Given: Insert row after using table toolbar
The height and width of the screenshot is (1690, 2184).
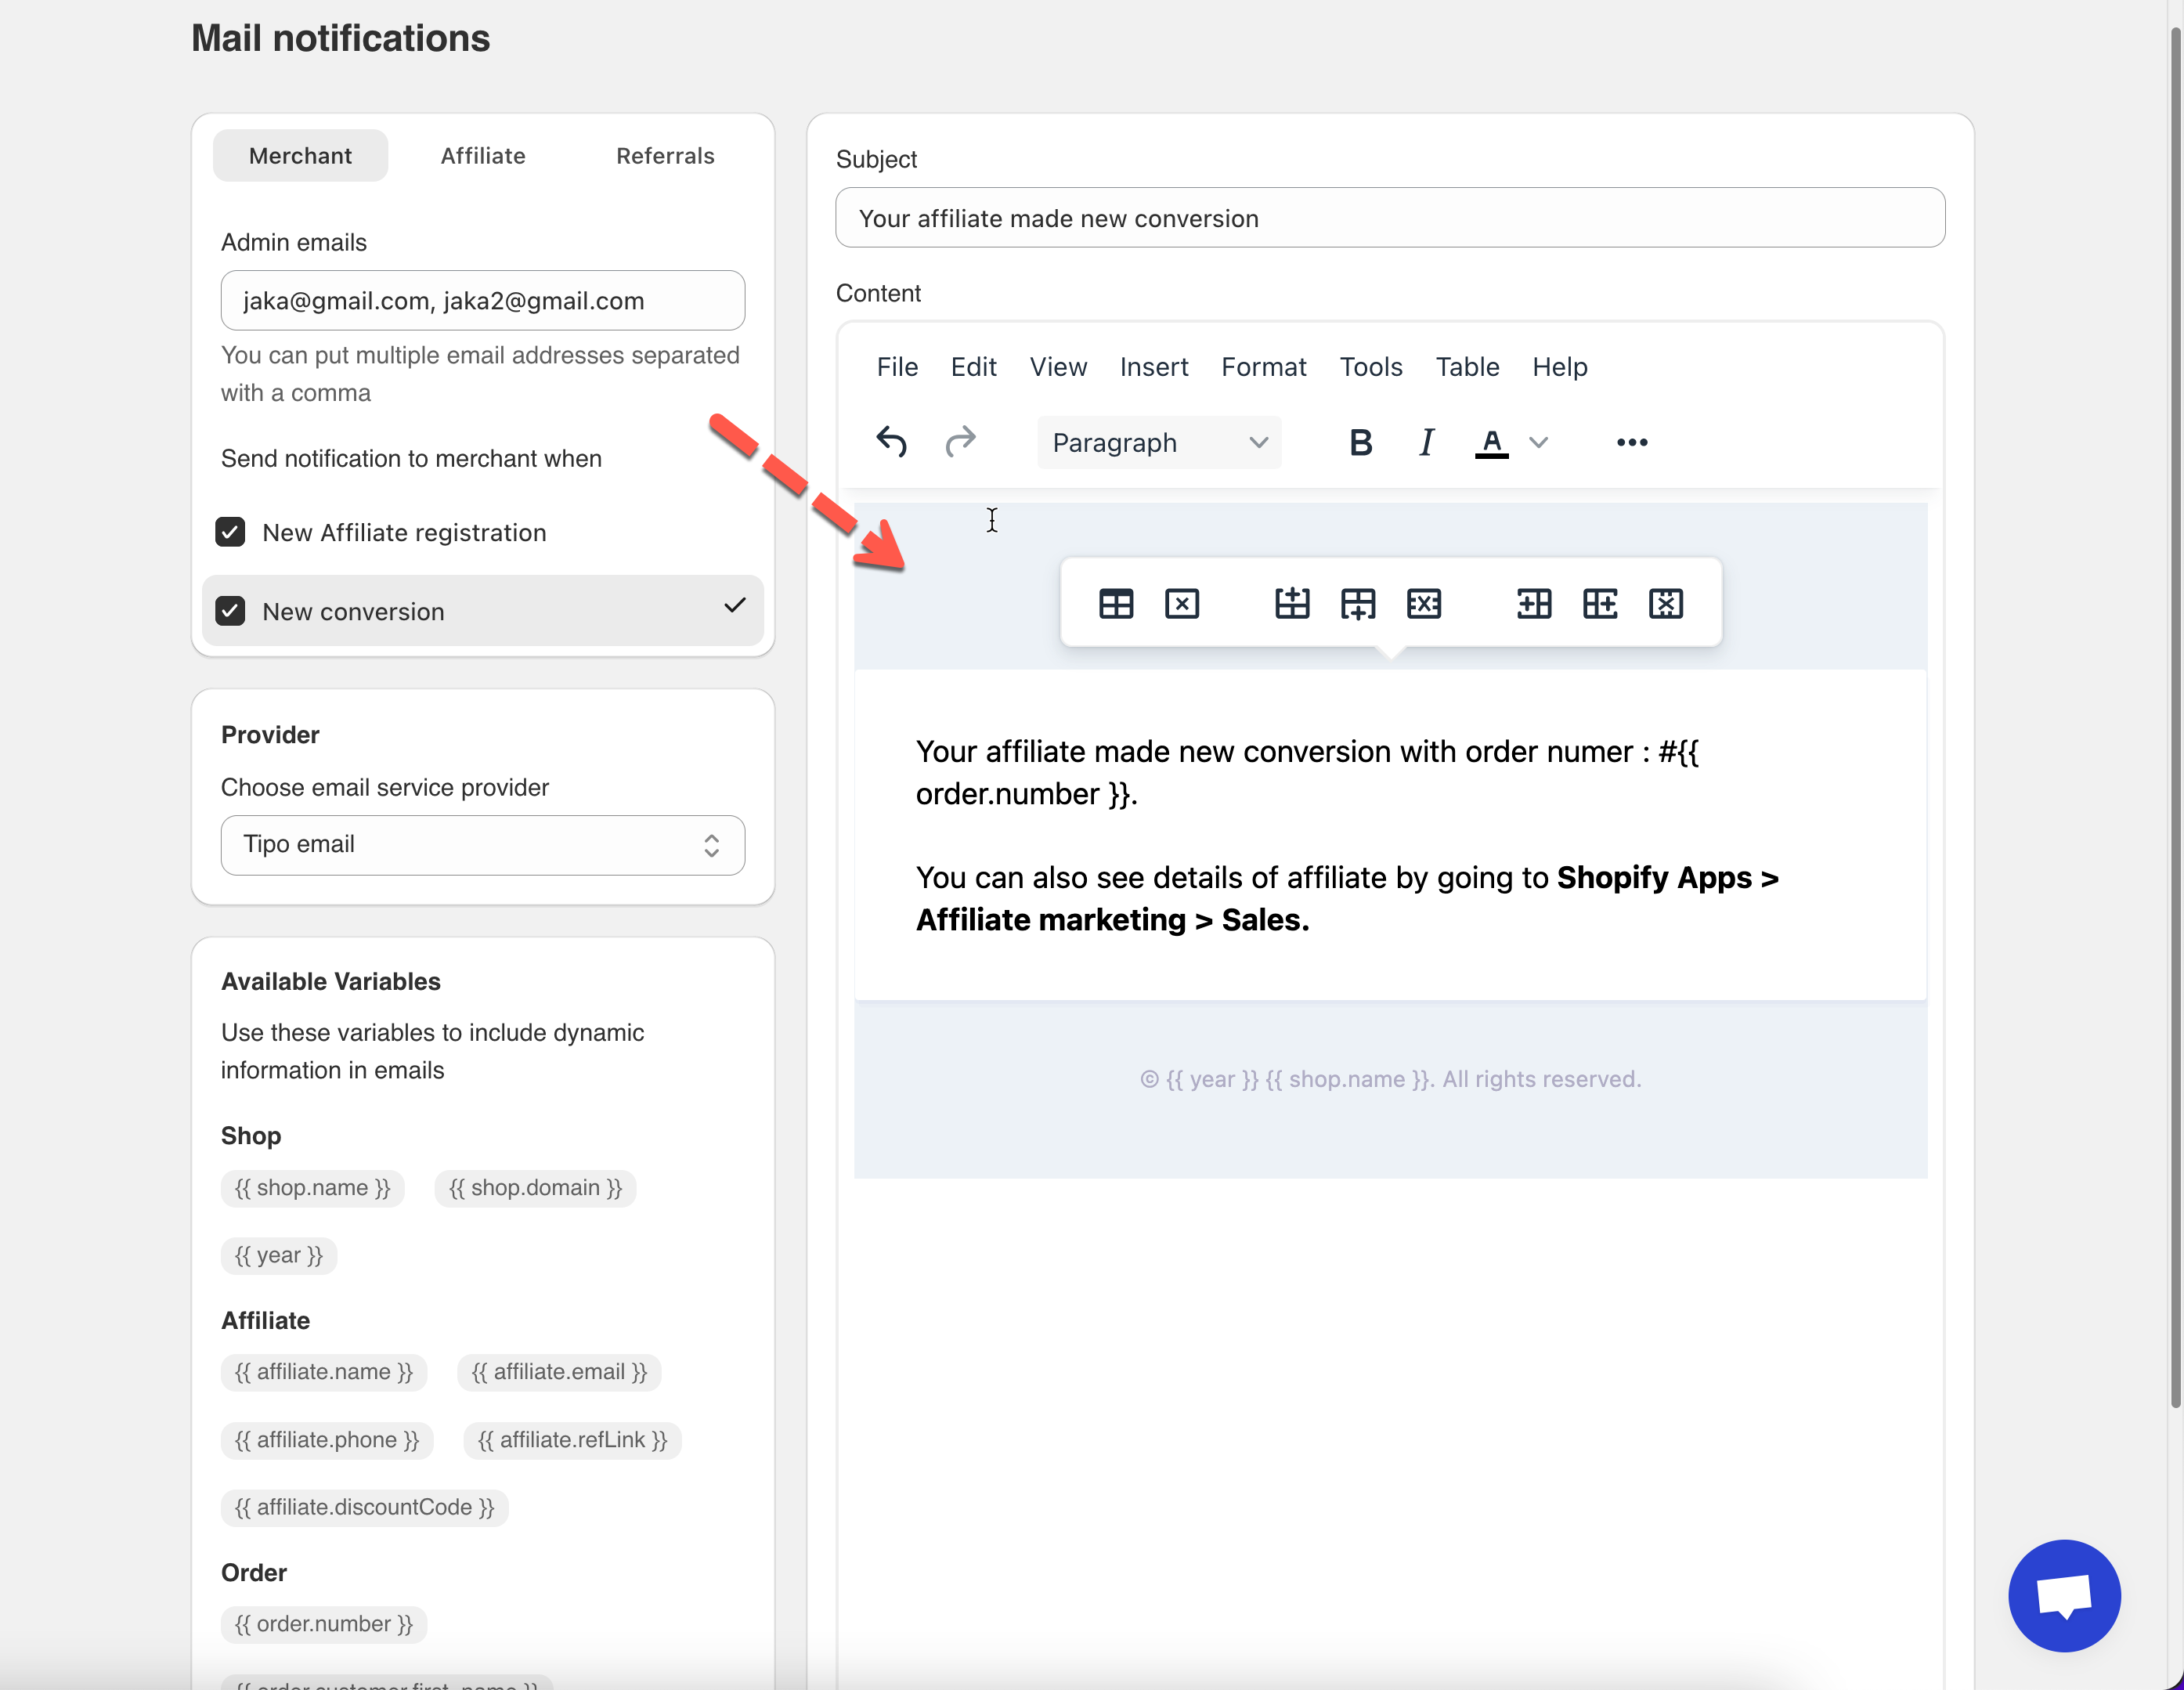Looking at the screenshot, I should [1358, 604].
